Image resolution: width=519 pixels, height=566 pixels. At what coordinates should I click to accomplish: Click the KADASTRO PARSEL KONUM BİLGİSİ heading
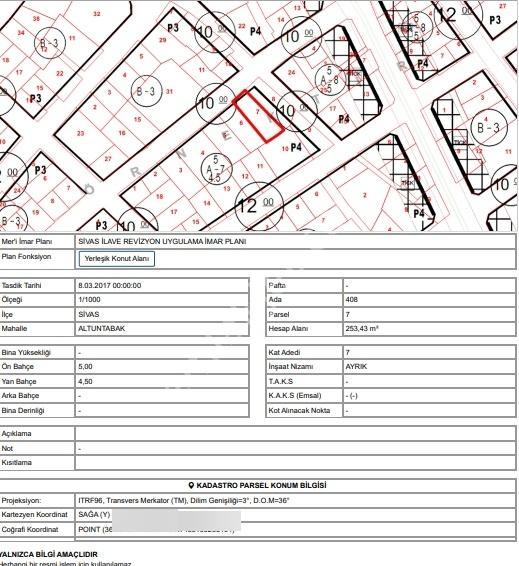point(261,486)
